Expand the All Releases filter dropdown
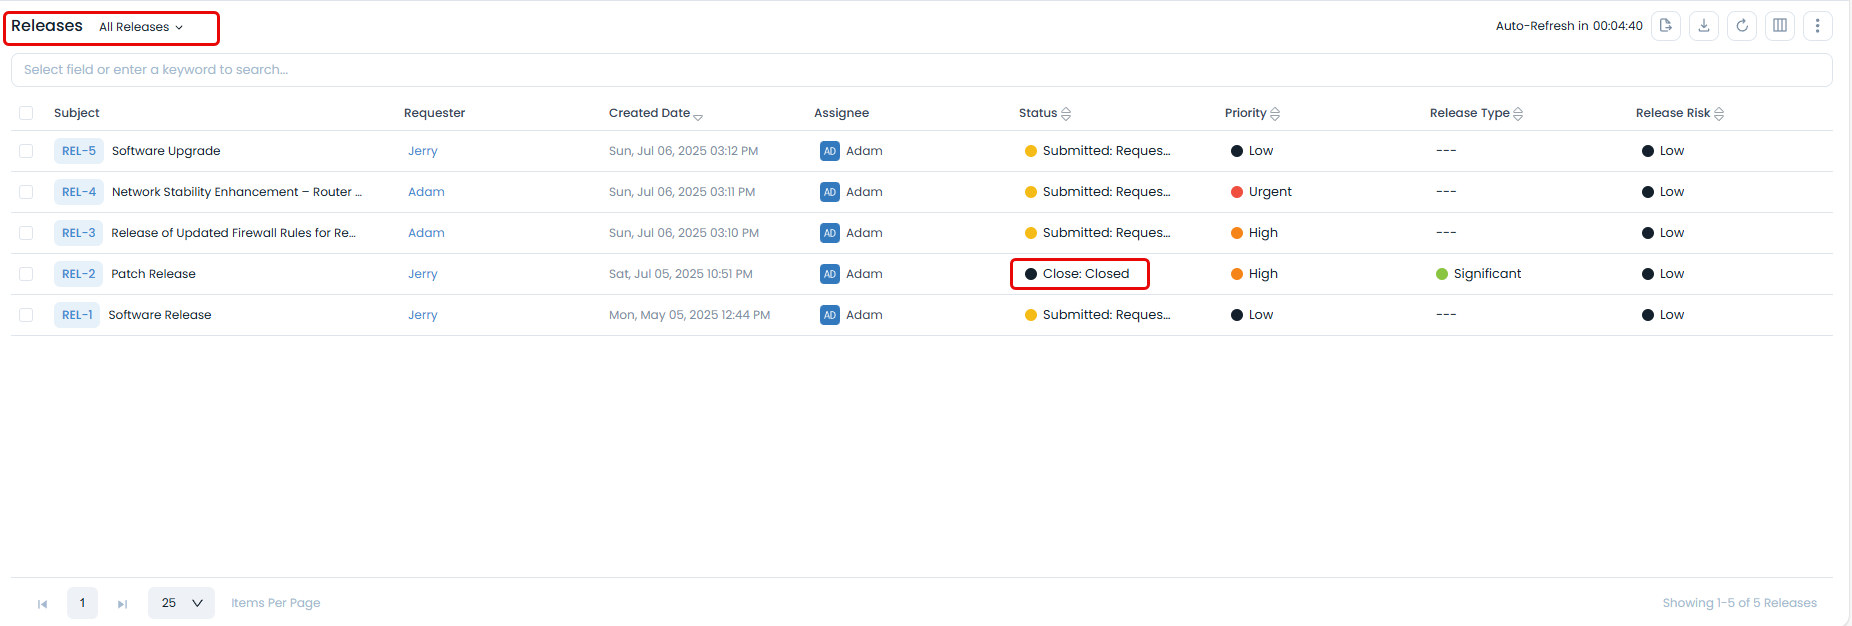This screenshot has height=626, width=1852. [141, 27]
